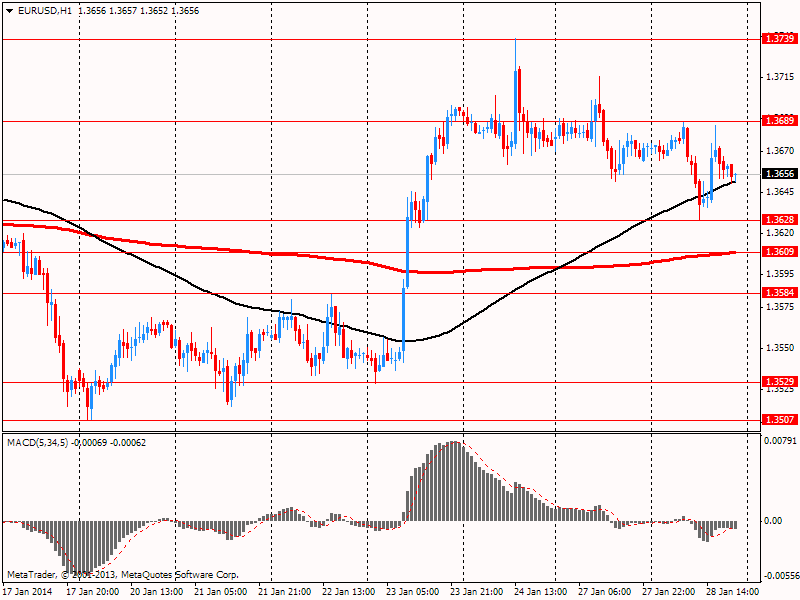800x600 pixels.
Task: Select the 1.3507 support level label
Action: coord(779,420)
